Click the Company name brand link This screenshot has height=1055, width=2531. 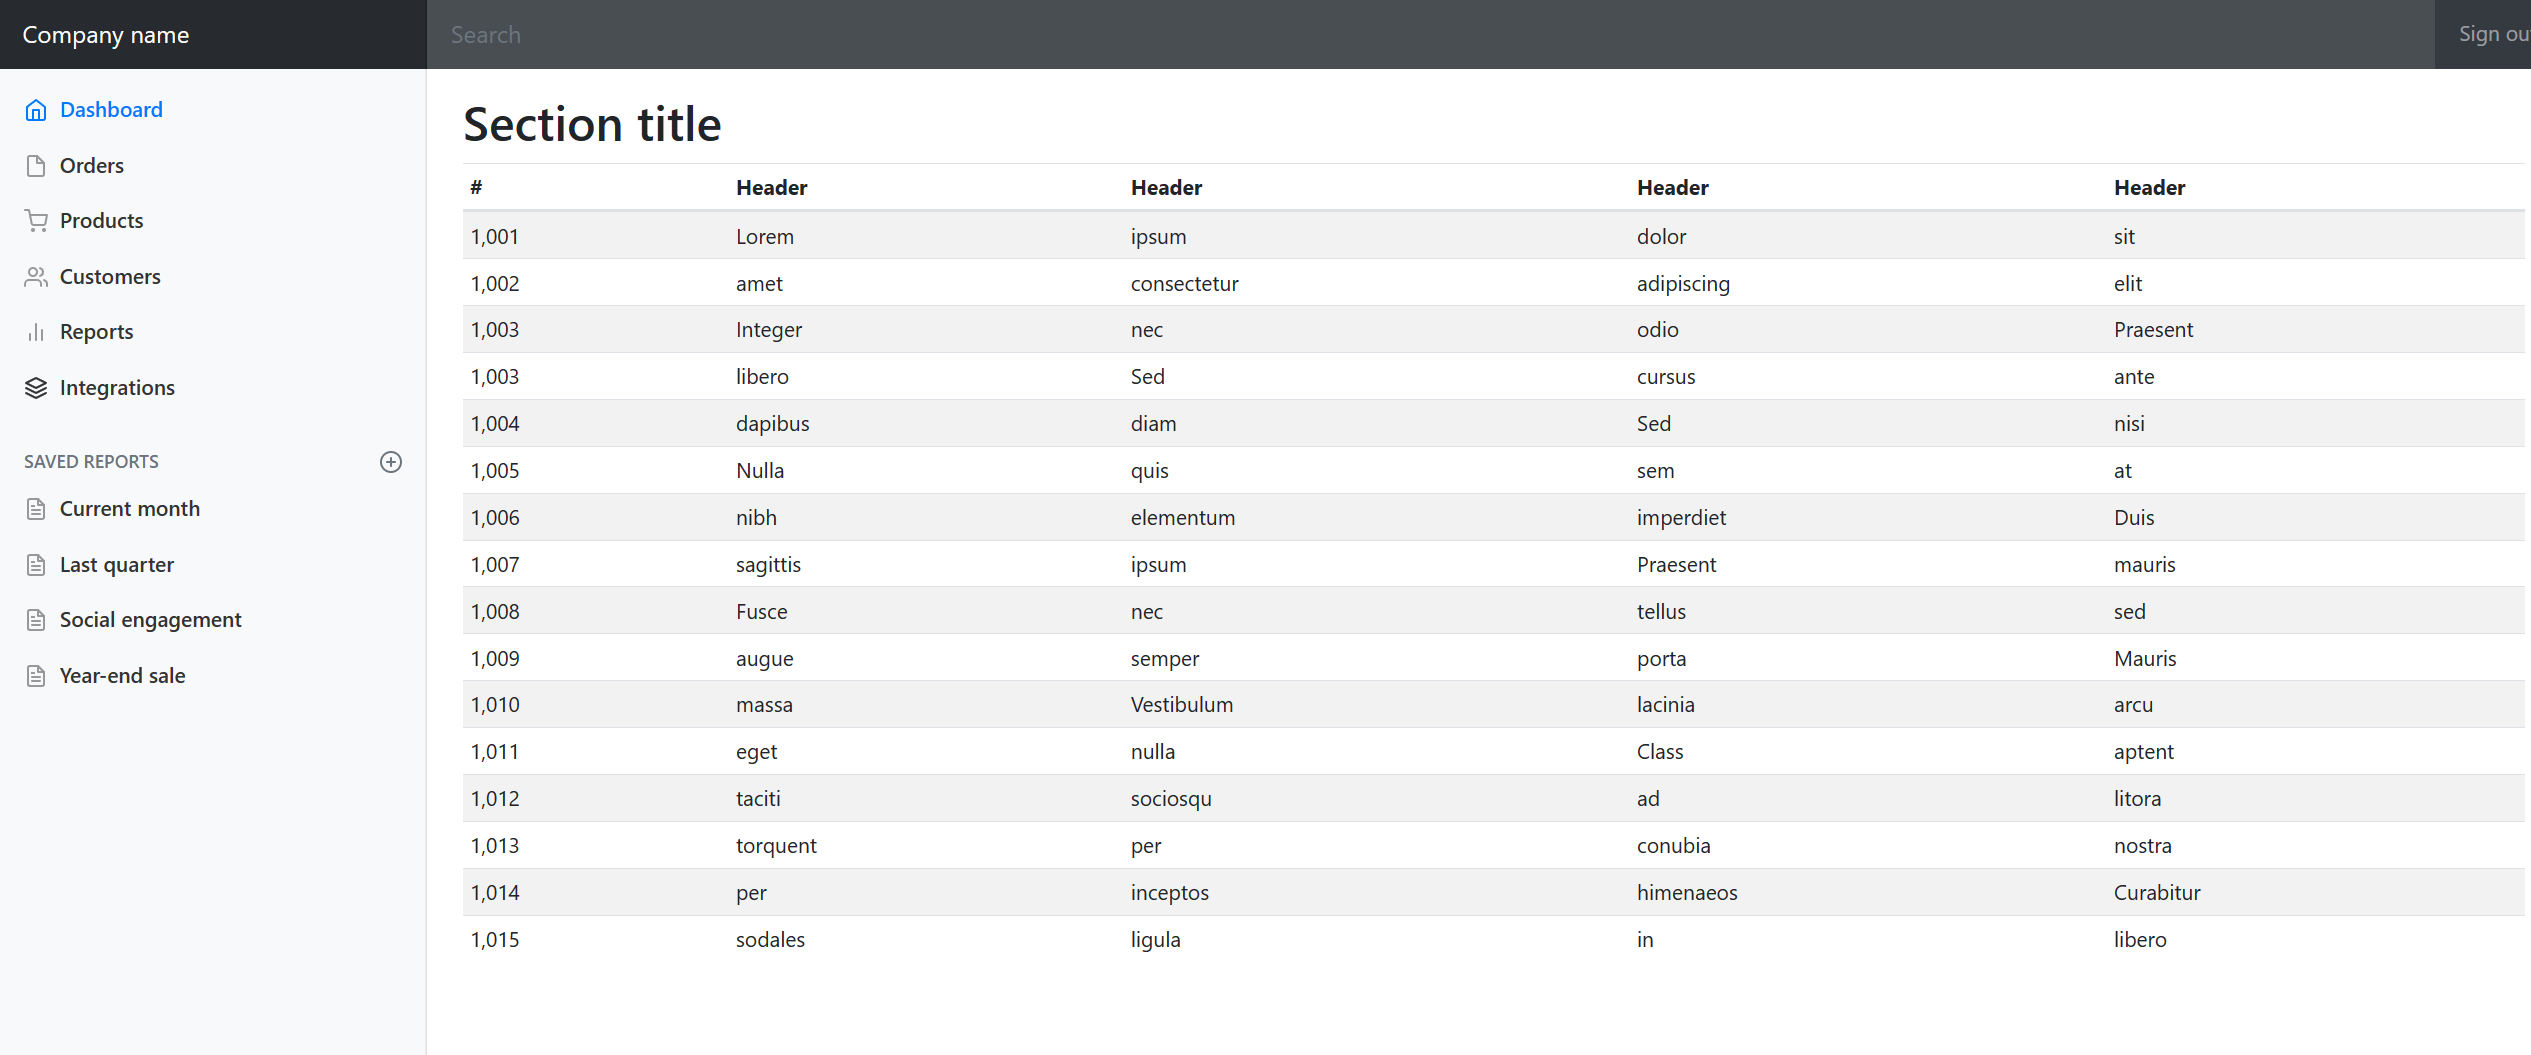pos(106,35)
